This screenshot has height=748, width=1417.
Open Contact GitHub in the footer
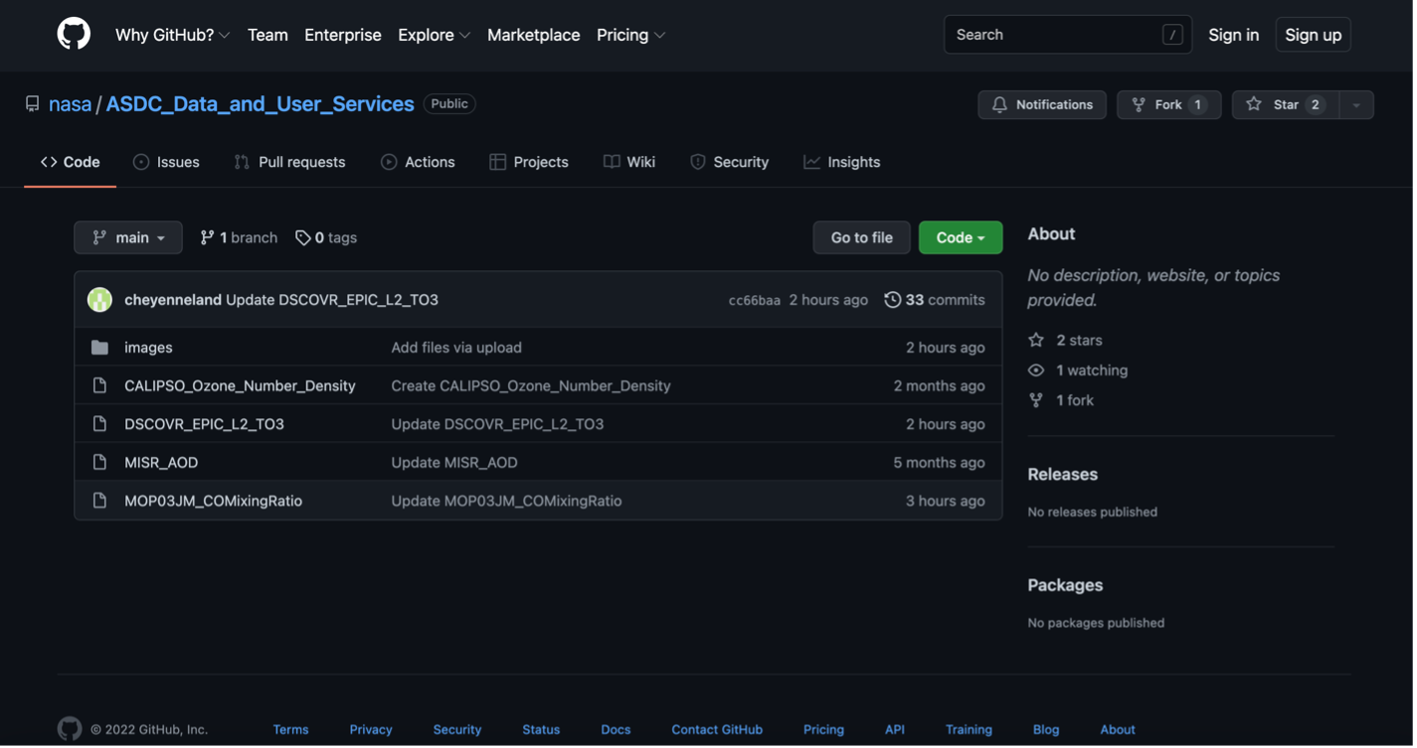pyautogui.click(x=717, y=729)
